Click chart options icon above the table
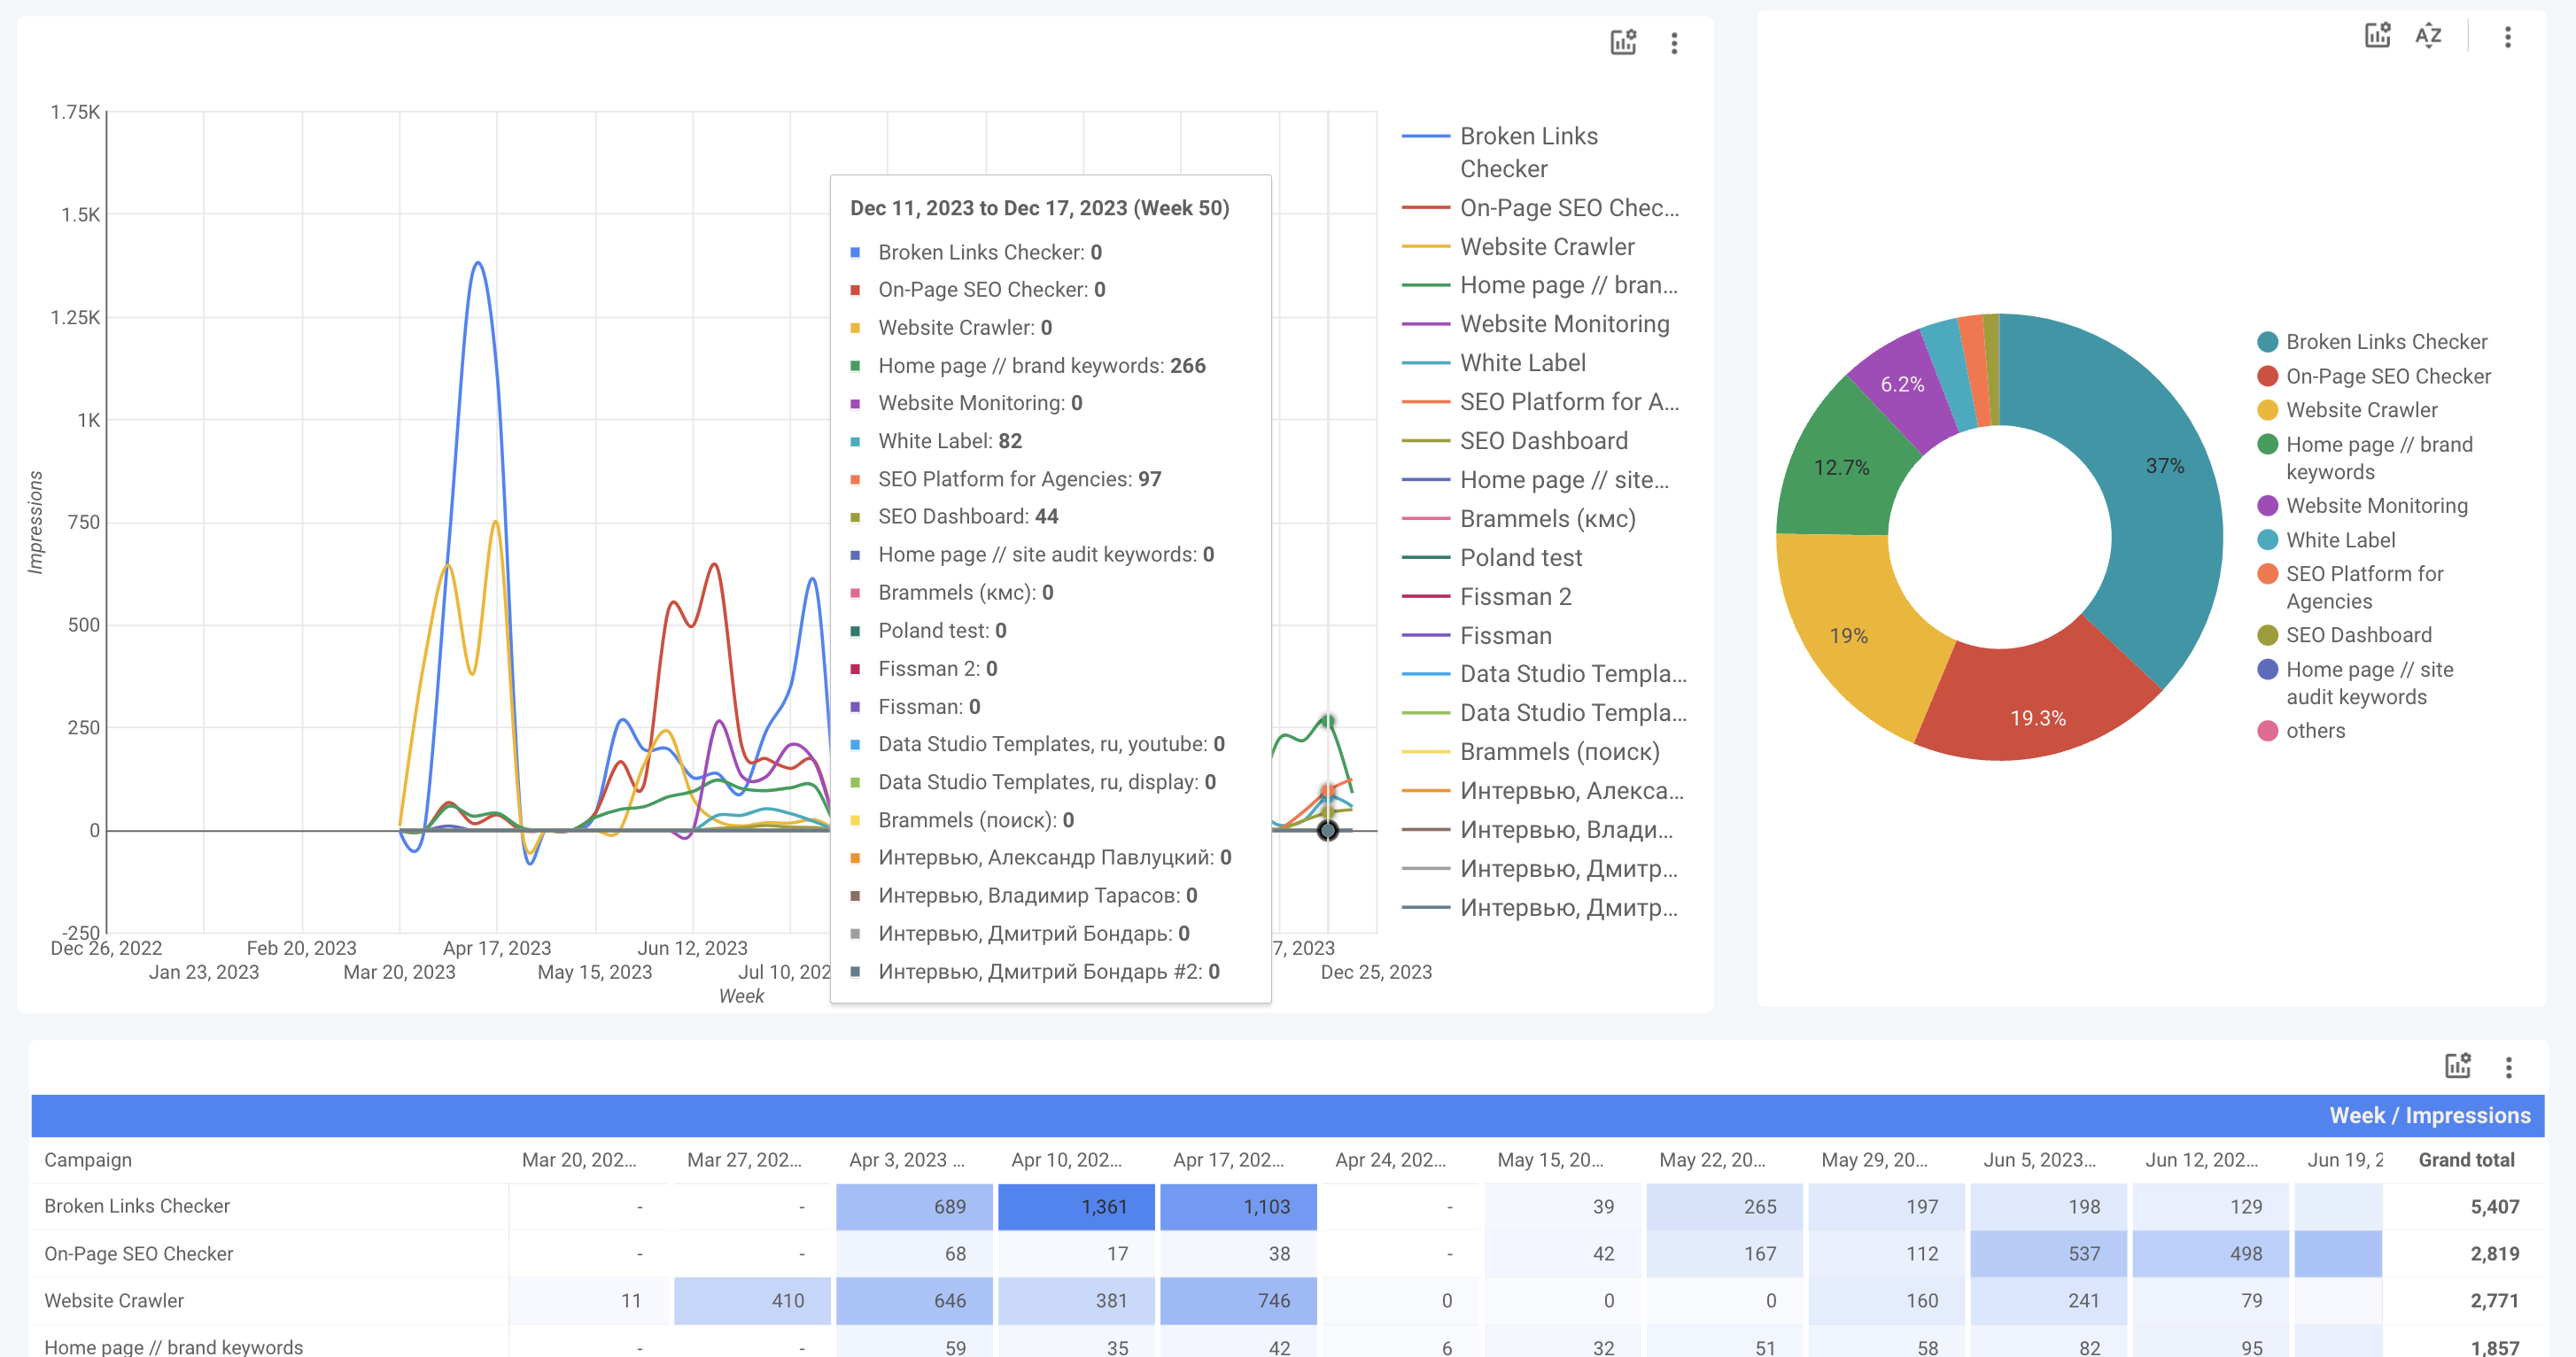This screenshot has width=2576, height=1357. click(x=2458, y=1066)
